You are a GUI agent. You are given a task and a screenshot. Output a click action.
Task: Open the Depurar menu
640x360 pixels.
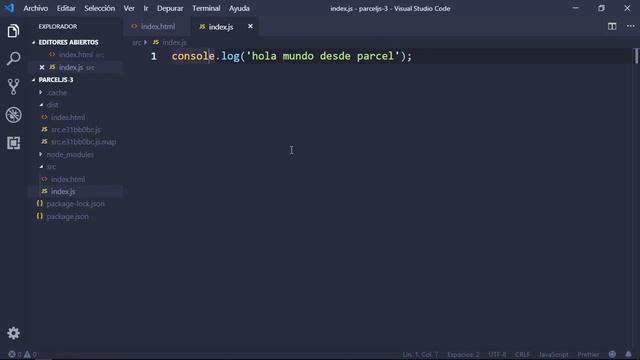[x=170, y=8]
